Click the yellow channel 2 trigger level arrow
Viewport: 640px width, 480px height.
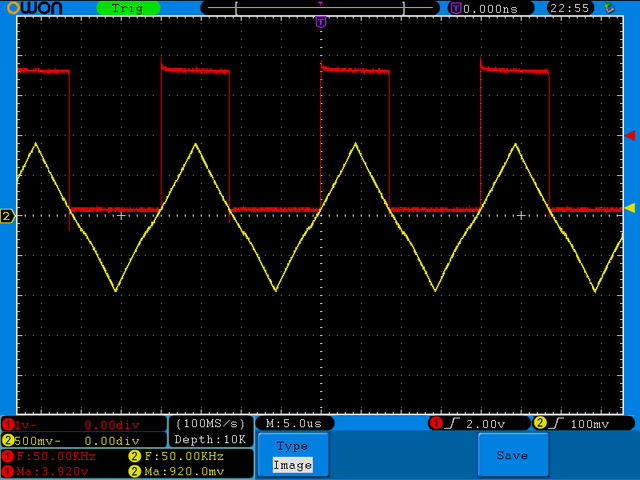630,208
